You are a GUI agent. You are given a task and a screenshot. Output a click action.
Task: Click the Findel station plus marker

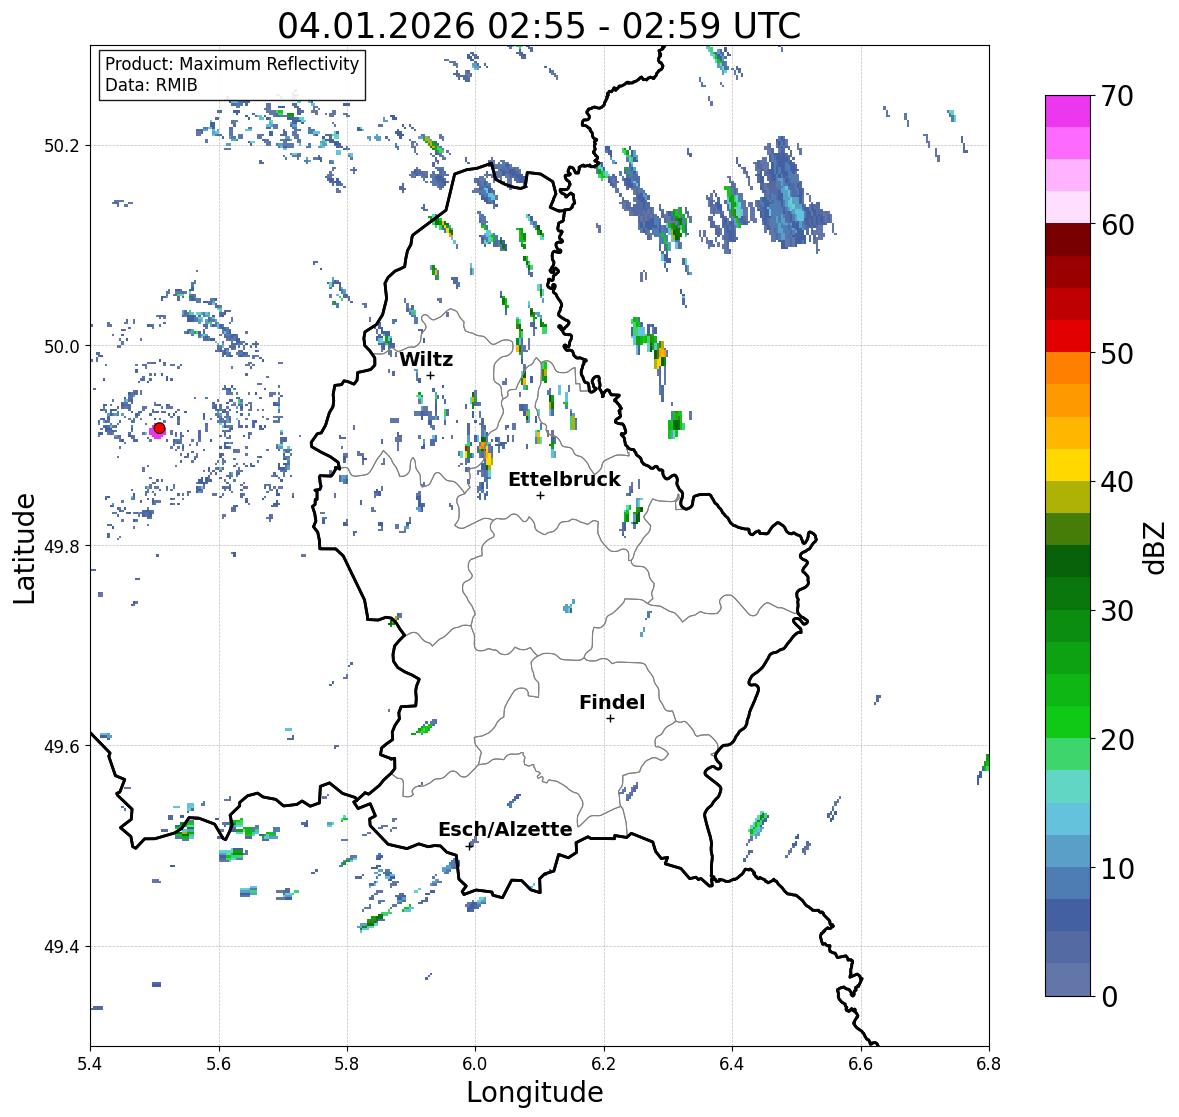coord(610,719)
